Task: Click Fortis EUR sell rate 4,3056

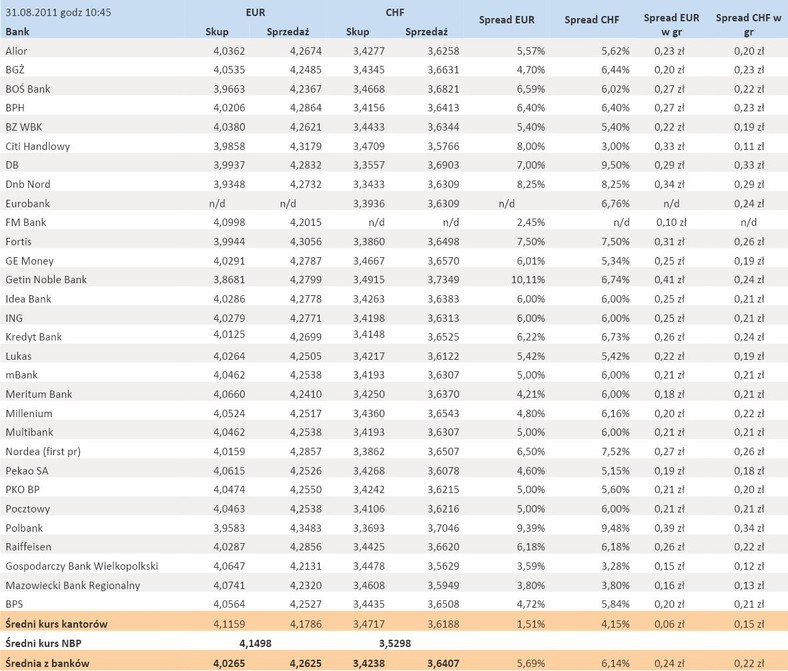Action: 306,242
